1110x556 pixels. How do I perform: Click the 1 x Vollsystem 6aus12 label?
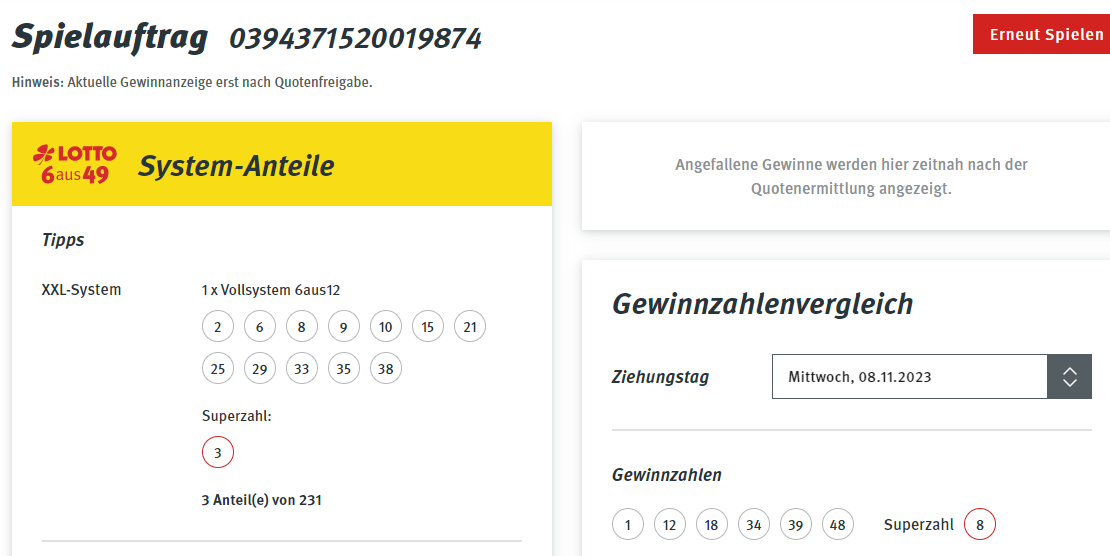[271, 290]
